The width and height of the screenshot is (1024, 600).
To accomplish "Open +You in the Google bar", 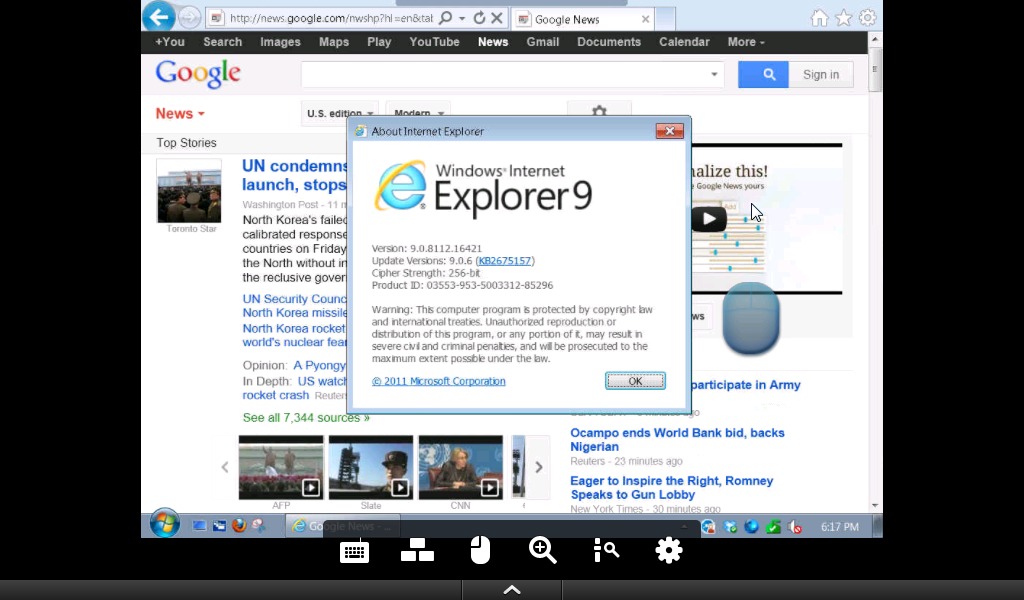I will 170,42.
